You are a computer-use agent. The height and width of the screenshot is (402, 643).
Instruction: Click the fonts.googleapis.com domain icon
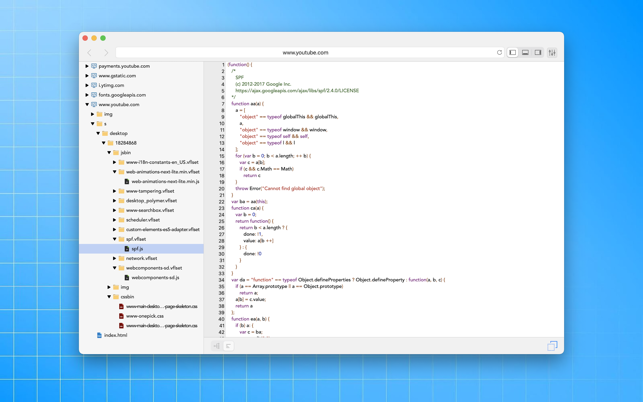(94, 95)
